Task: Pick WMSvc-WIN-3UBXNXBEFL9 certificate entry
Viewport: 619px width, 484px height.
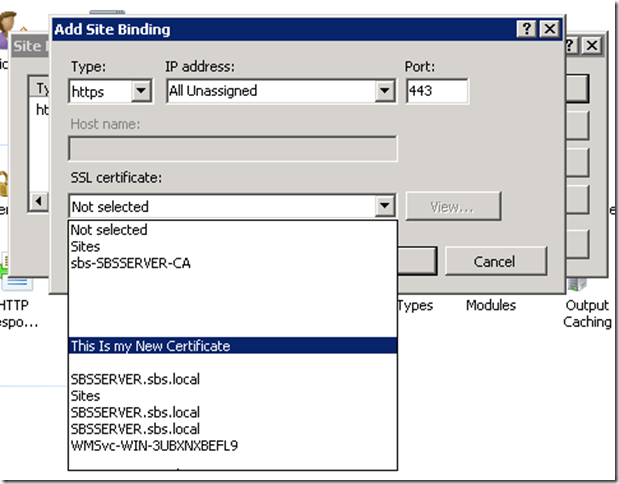Action: 154,445
